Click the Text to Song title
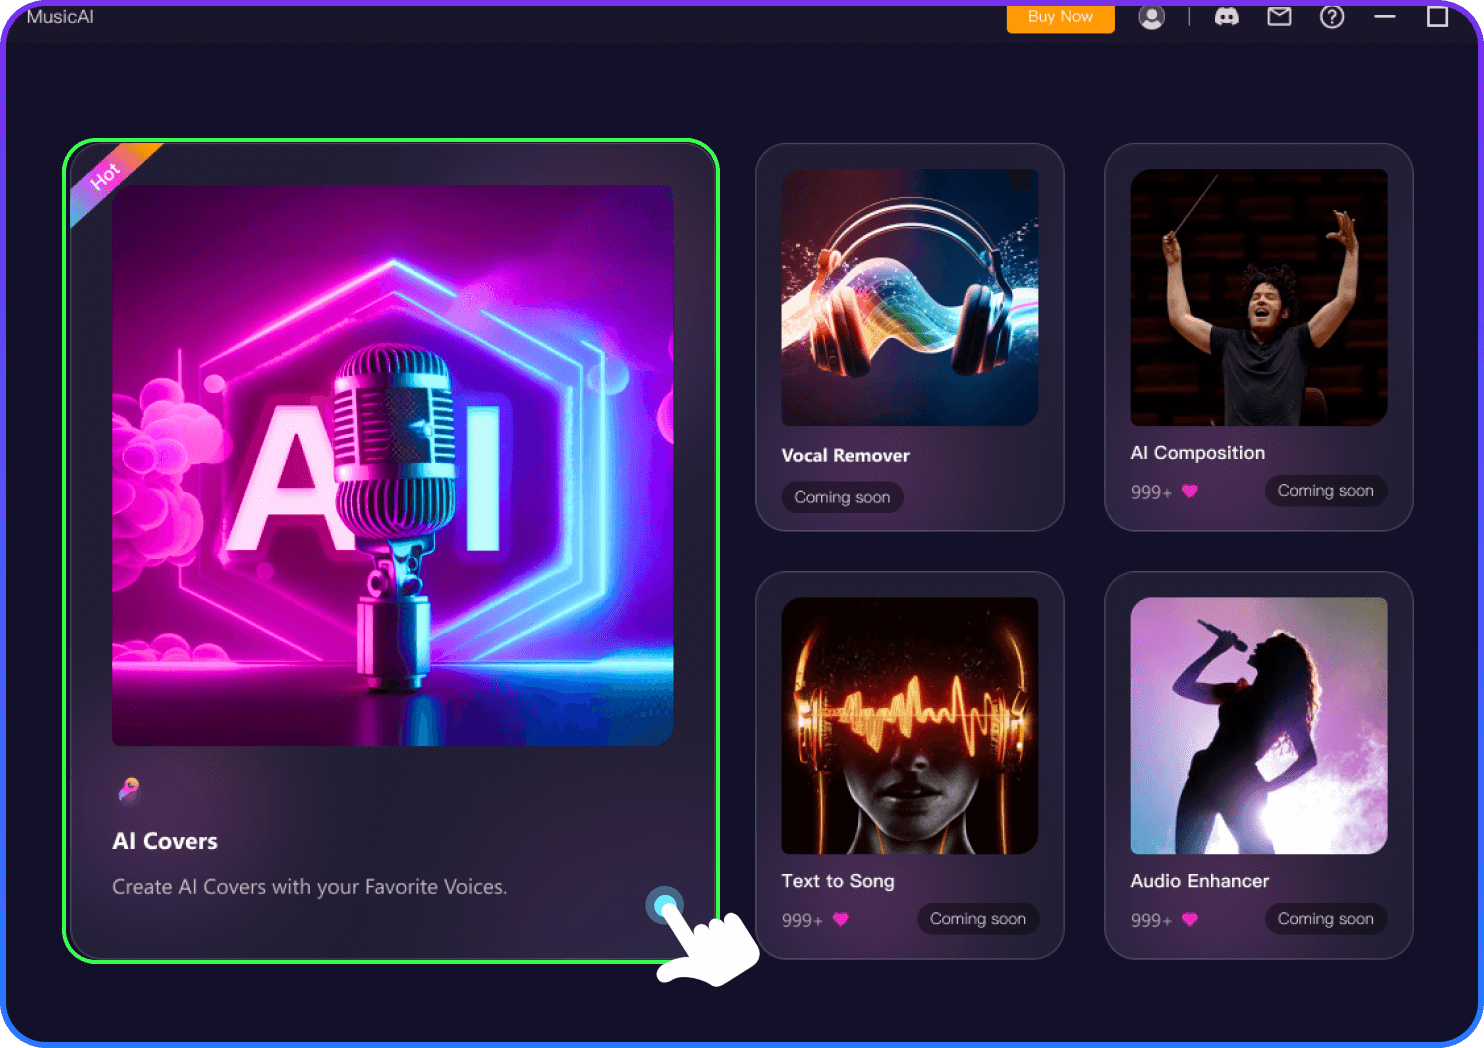 tap(838, 881)
